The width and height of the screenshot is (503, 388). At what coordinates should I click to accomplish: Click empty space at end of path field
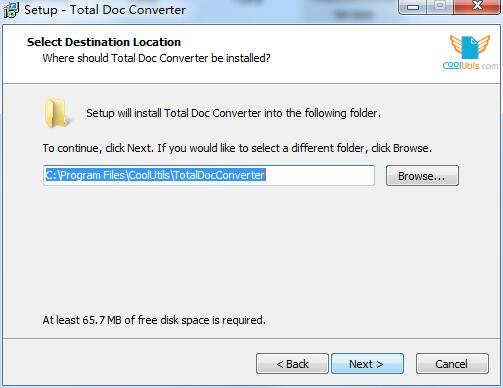[320, 175]
